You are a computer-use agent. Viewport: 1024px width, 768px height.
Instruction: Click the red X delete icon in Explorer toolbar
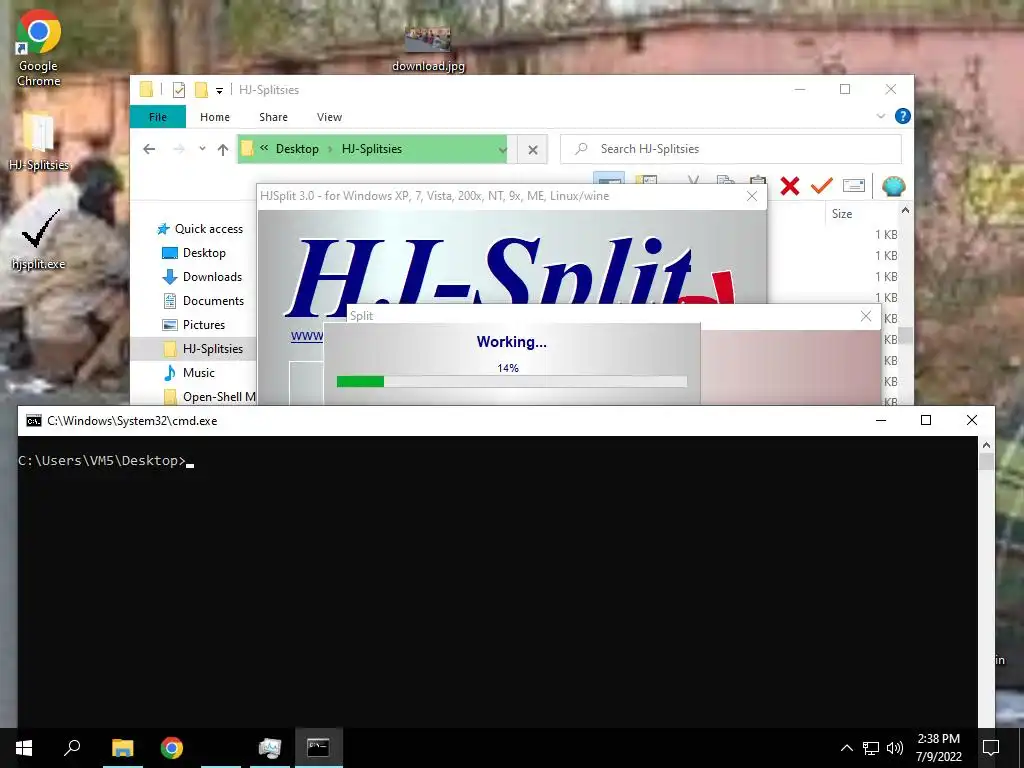pos(790,186)
